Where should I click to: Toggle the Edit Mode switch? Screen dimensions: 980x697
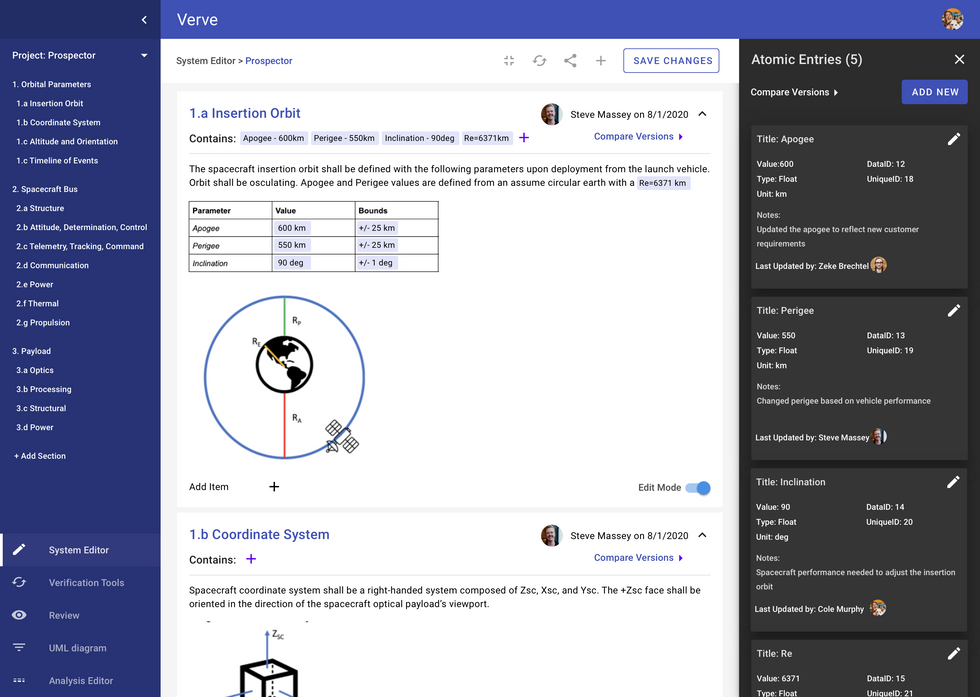(698, 488)
